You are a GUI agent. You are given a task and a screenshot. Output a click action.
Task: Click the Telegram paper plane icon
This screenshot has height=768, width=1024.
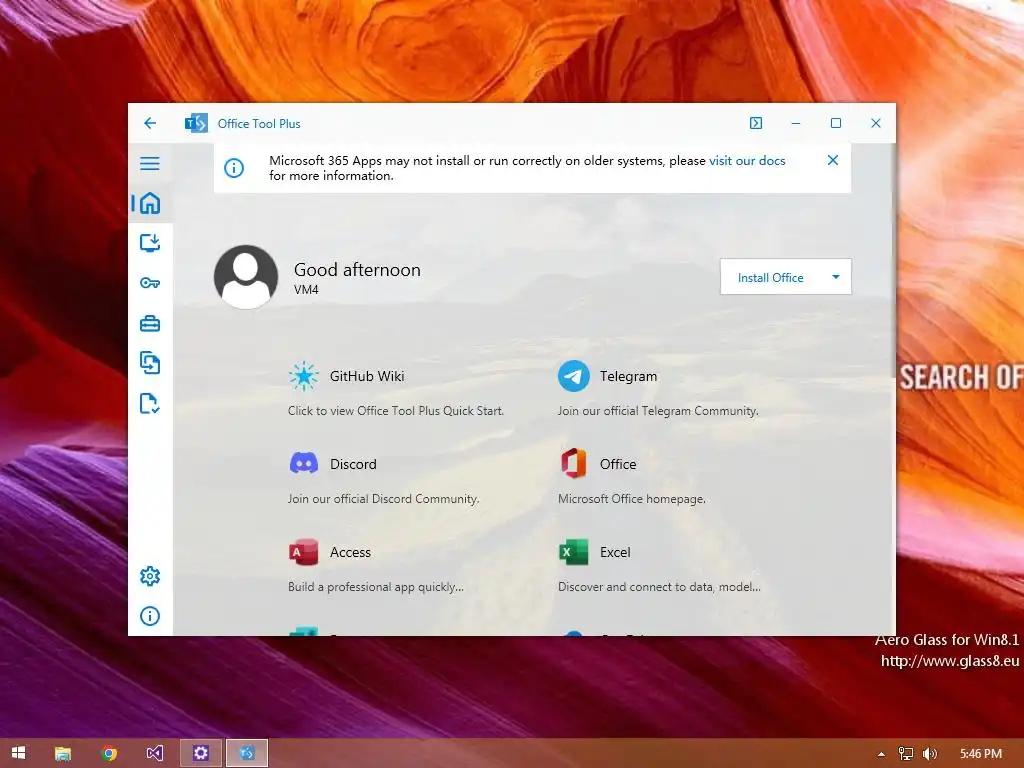[x=573, y=376]
